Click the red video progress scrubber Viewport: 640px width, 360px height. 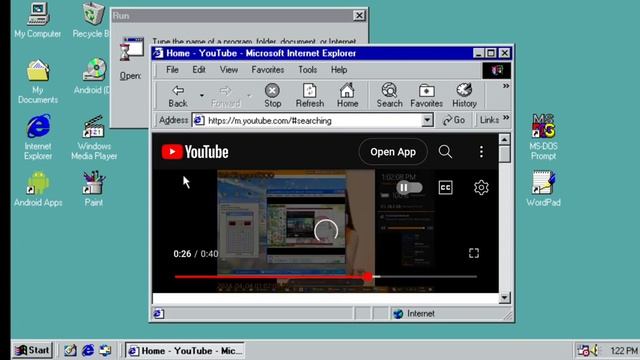368,277
